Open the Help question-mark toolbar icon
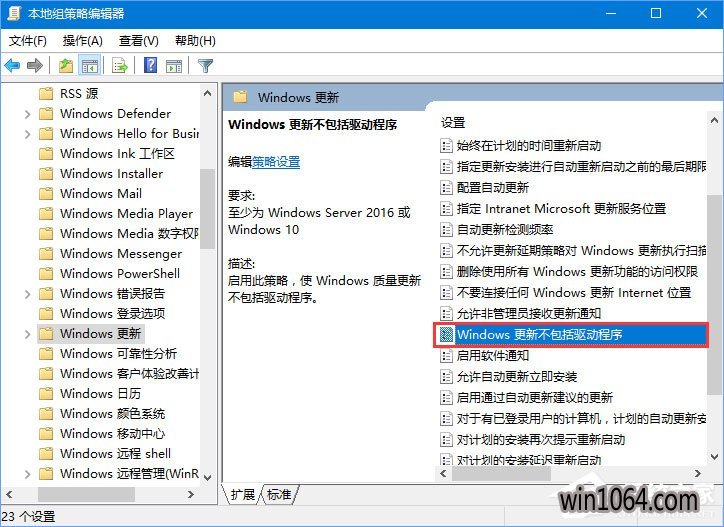The height and width of the screenshot is (527, 724). point(151,65)
